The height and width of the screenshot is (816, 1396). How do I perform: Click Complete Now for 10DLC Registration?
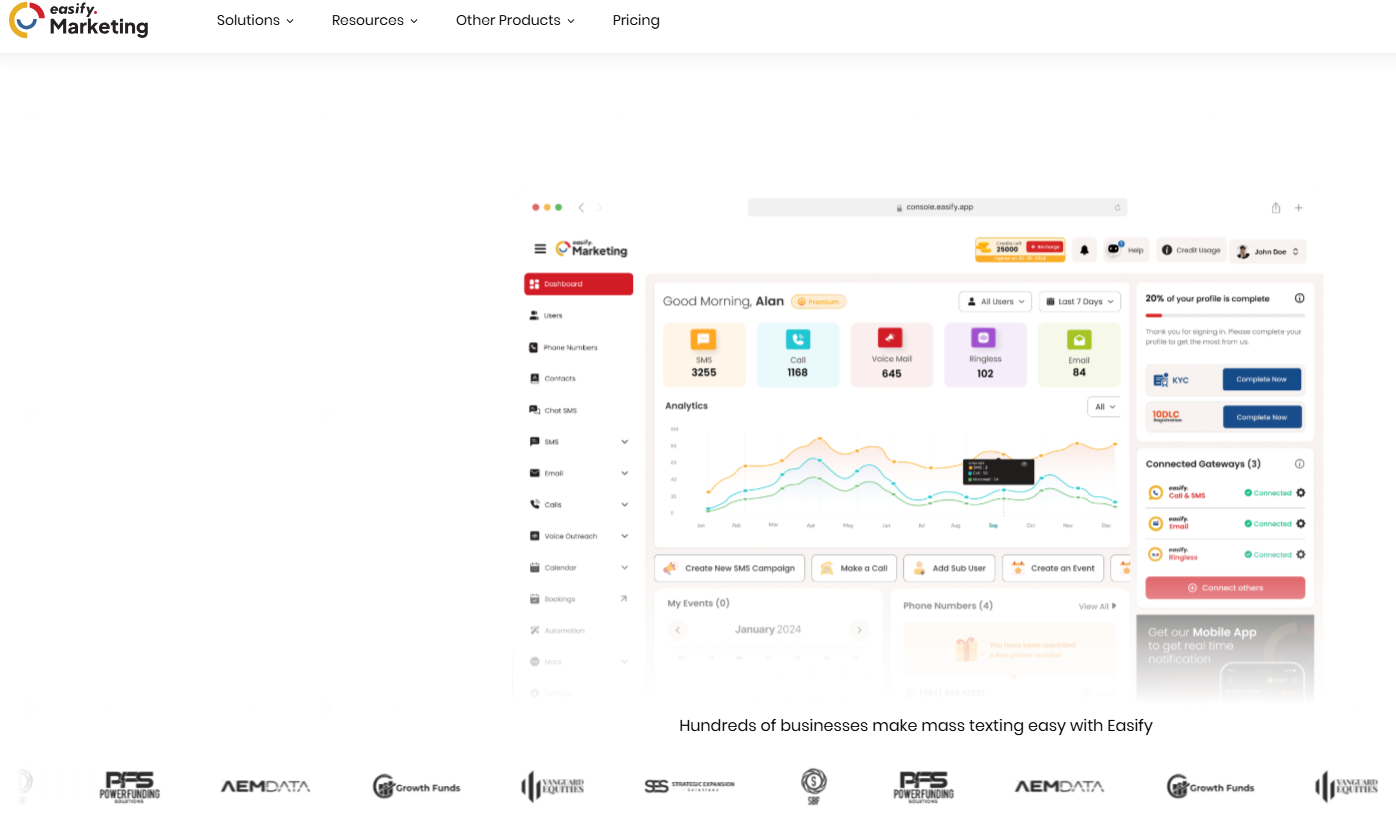[1262, 417]
